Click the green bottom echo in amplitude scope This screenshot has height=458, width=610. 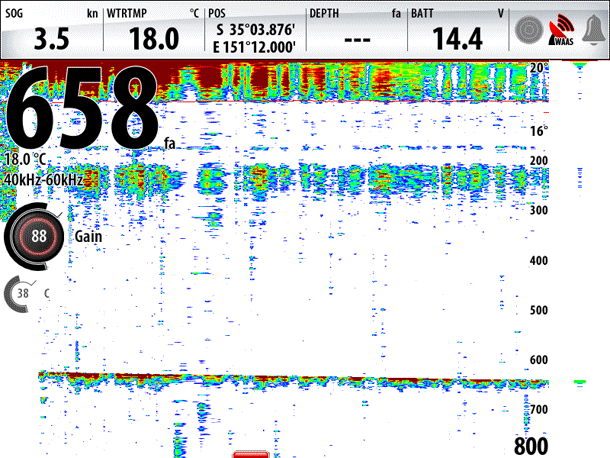click(x=580, y=382)
